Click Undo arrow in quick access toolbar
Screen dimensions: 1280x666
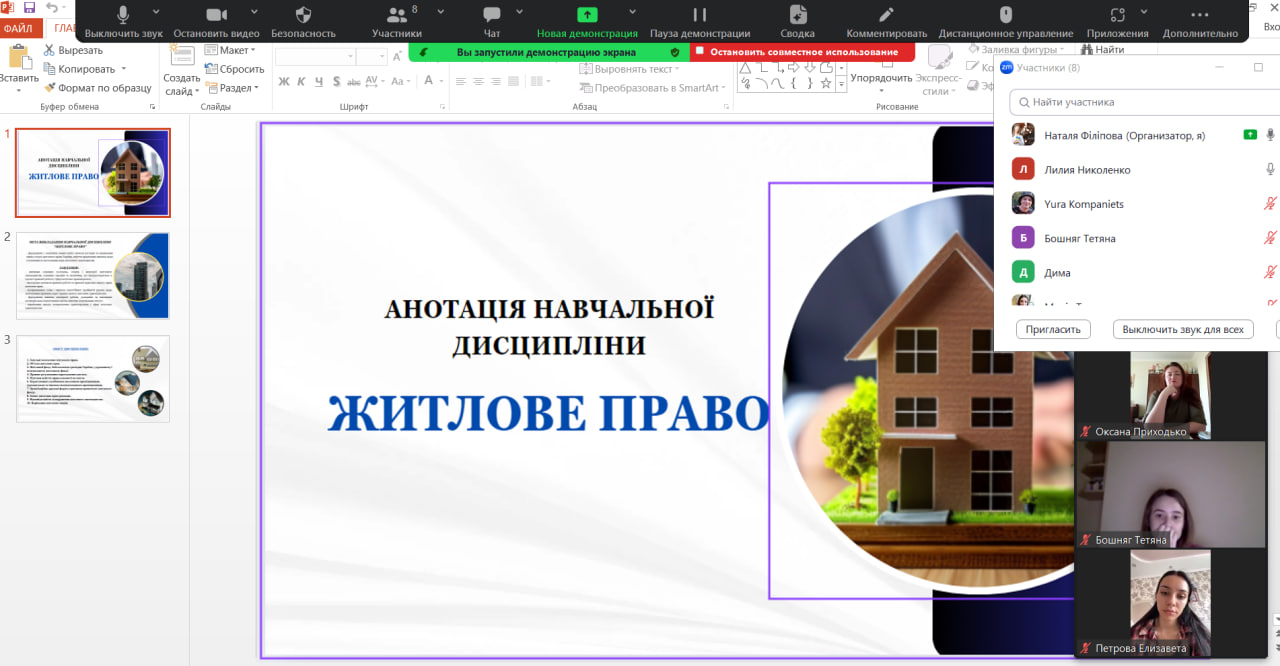tap(51, 7)
